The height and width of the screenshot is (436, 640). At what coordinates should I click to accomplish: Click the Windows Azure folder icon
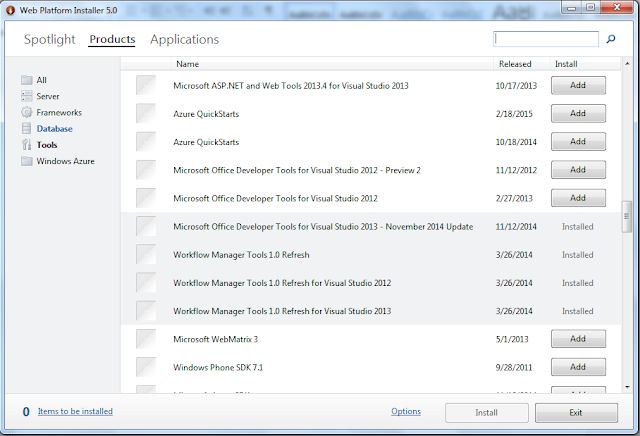(x=27, y=161)
